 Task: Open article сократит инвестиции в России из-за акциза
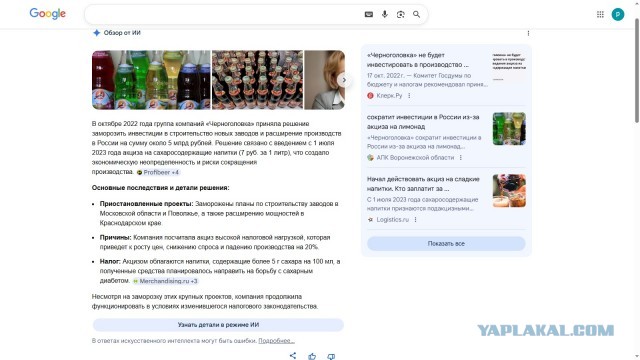[423, 122]
